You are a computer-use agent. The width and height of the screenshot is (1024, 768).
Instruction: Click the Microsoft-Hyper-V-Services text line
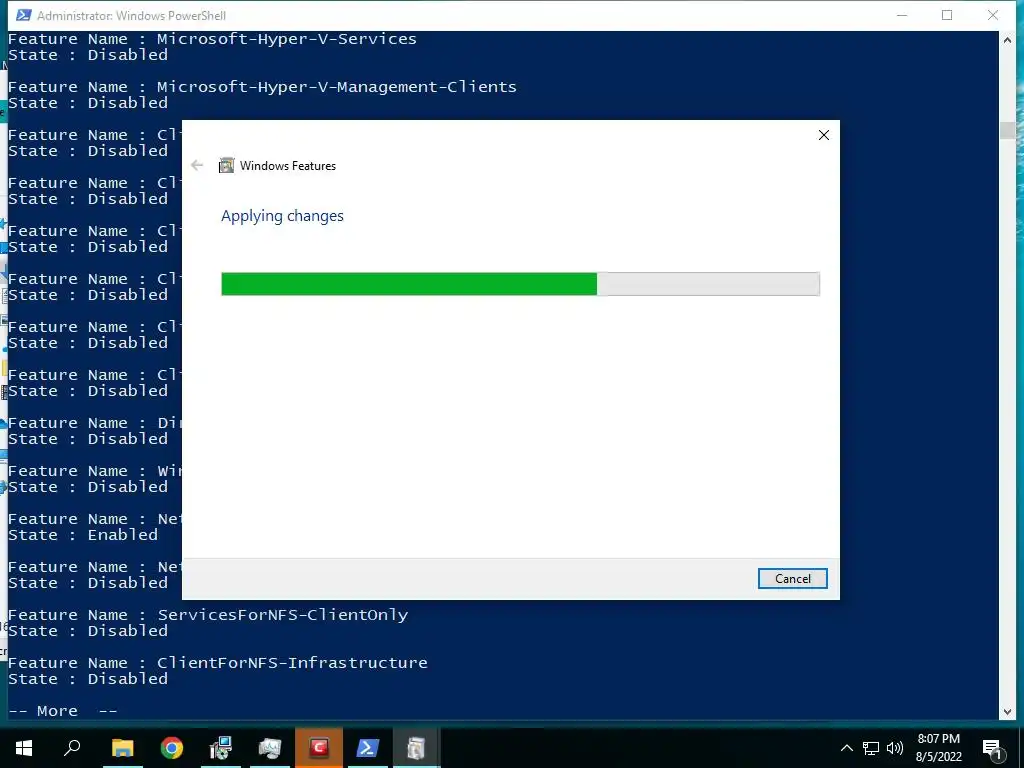(x=212, y=39)
